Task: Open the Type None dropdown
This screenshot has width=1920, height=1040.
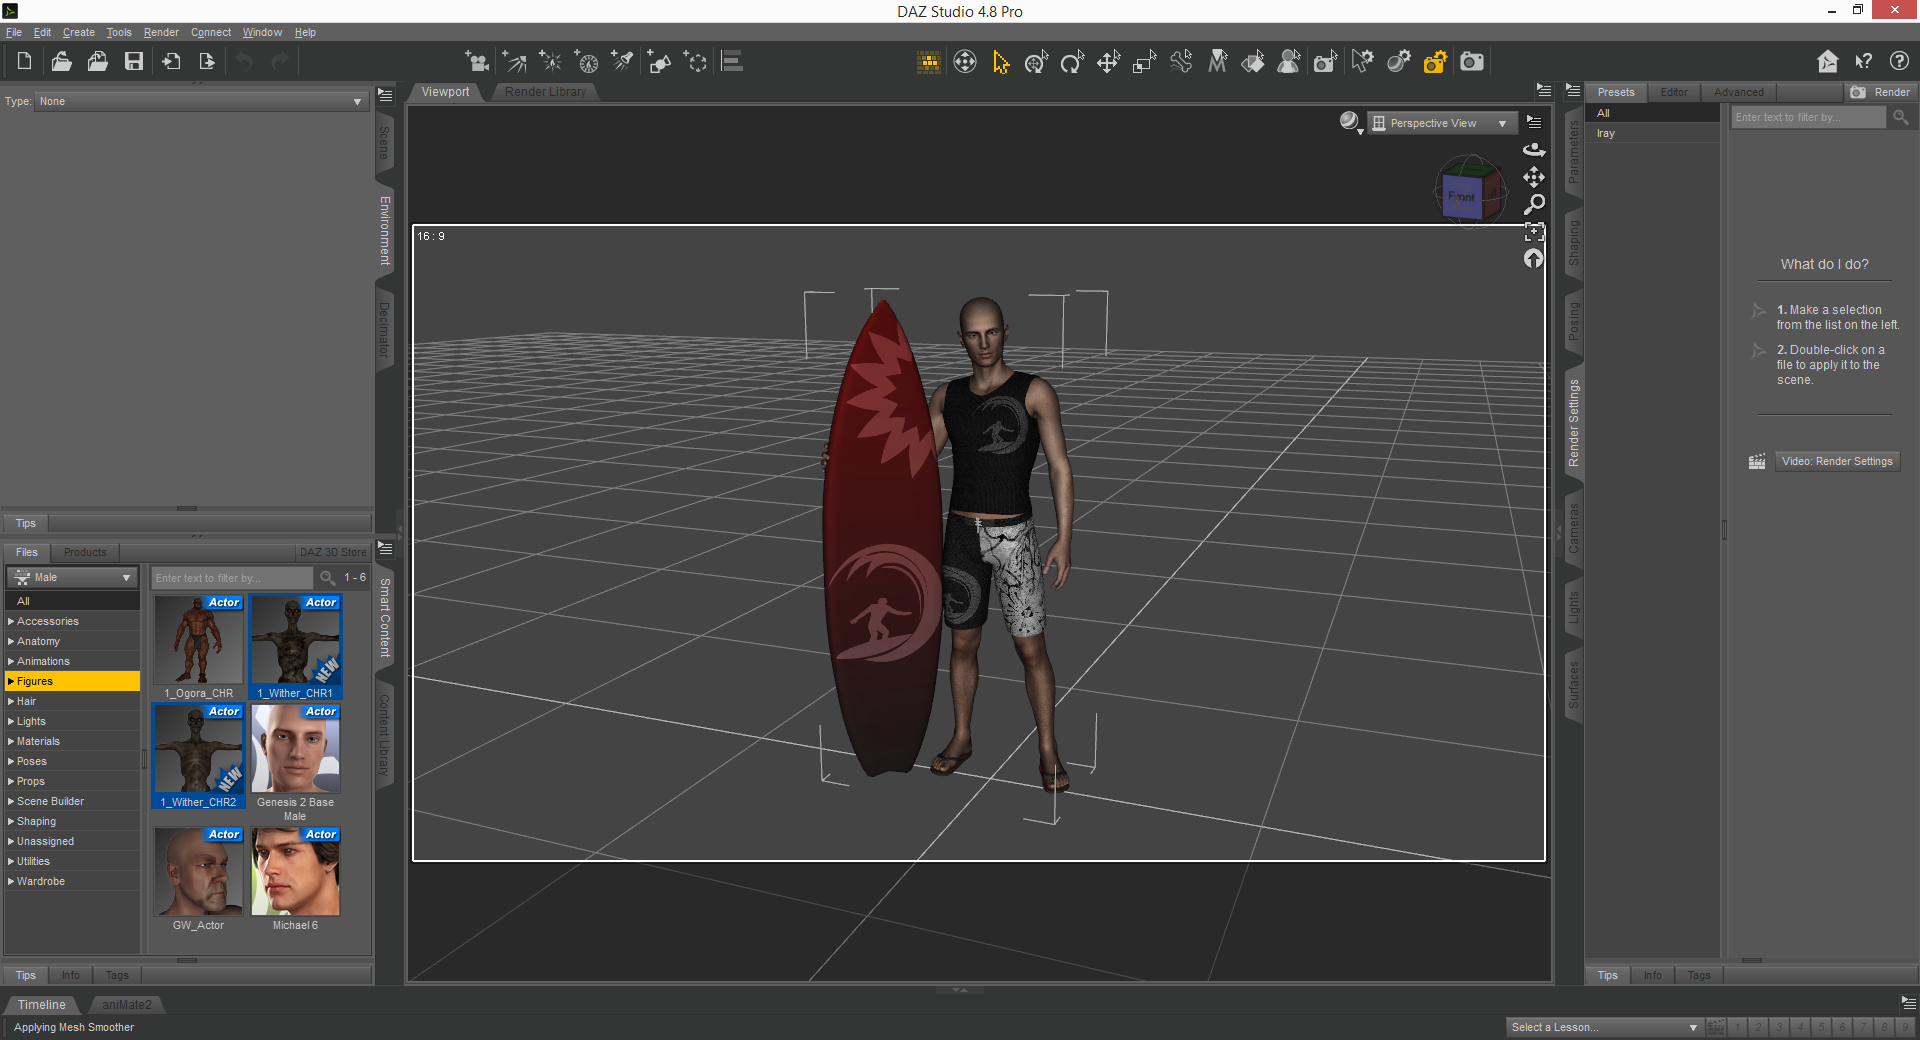Action: (x=201, y=101)
